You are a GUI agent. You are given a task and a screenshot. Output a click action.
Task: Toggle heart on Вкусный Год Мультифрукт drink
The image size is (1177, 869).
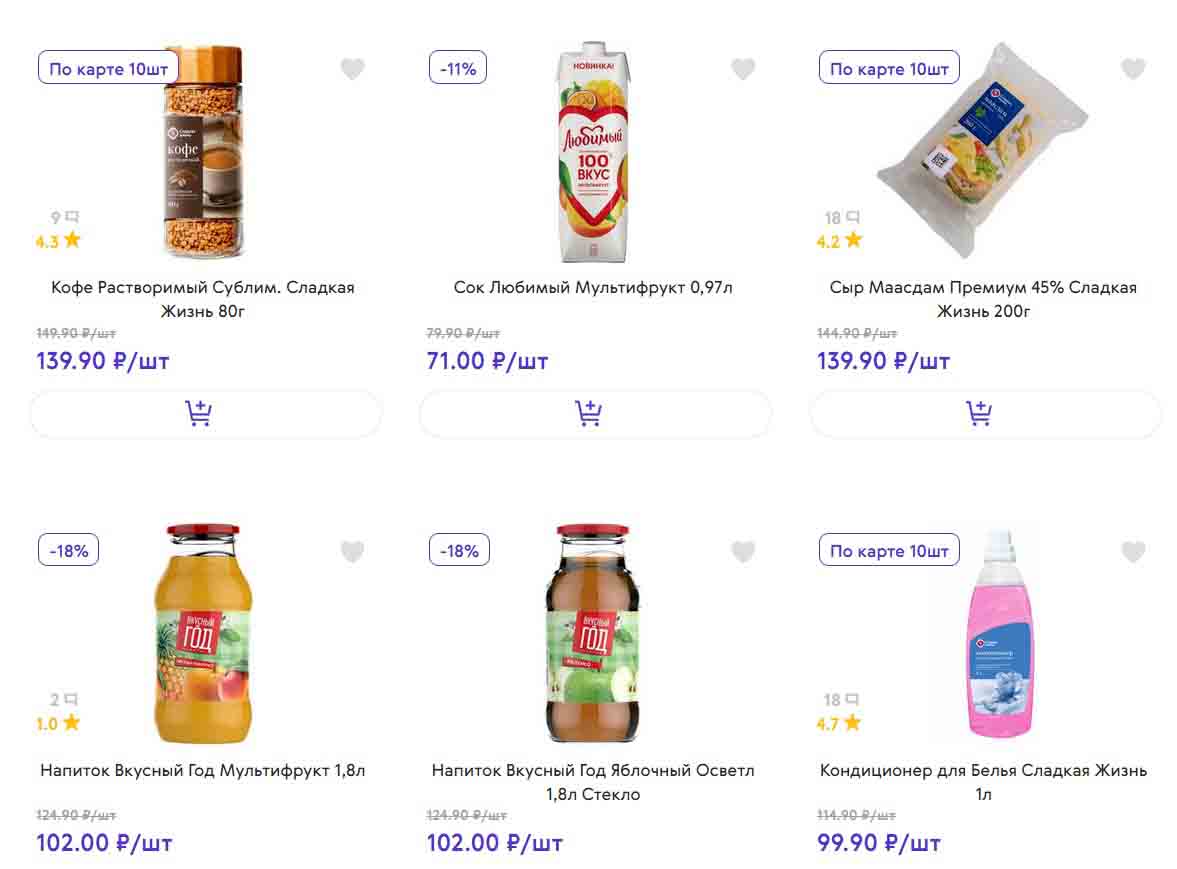[353, 551]
